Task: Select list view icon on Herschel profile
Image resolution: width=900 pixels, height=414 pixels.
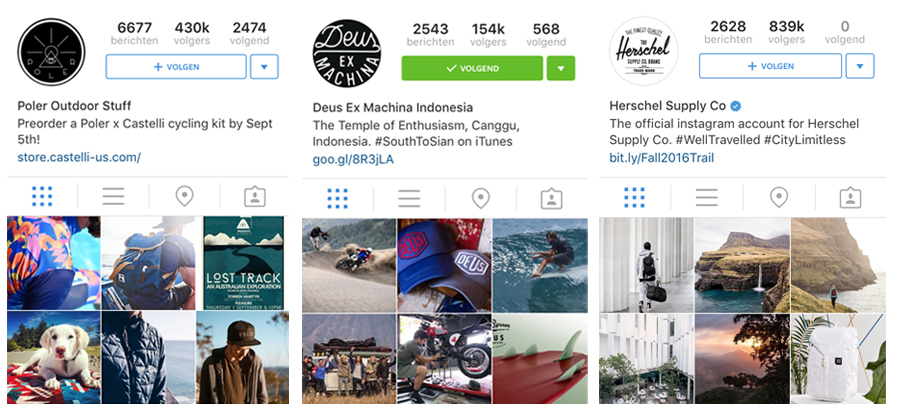Action: coord(707,198)
